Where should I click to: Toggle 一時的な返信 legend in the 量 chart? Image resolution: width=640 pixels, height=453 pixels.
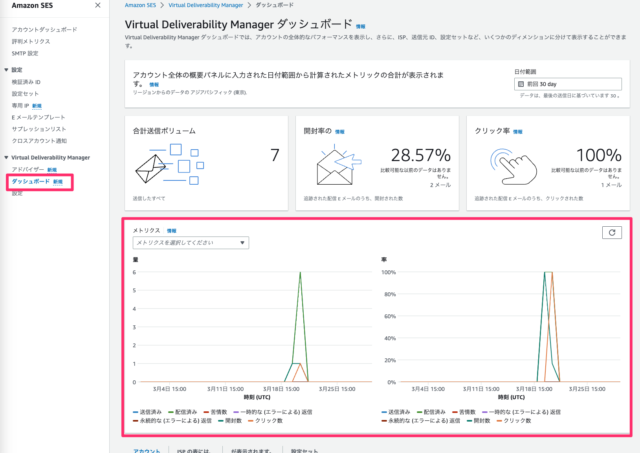point(273,412)
